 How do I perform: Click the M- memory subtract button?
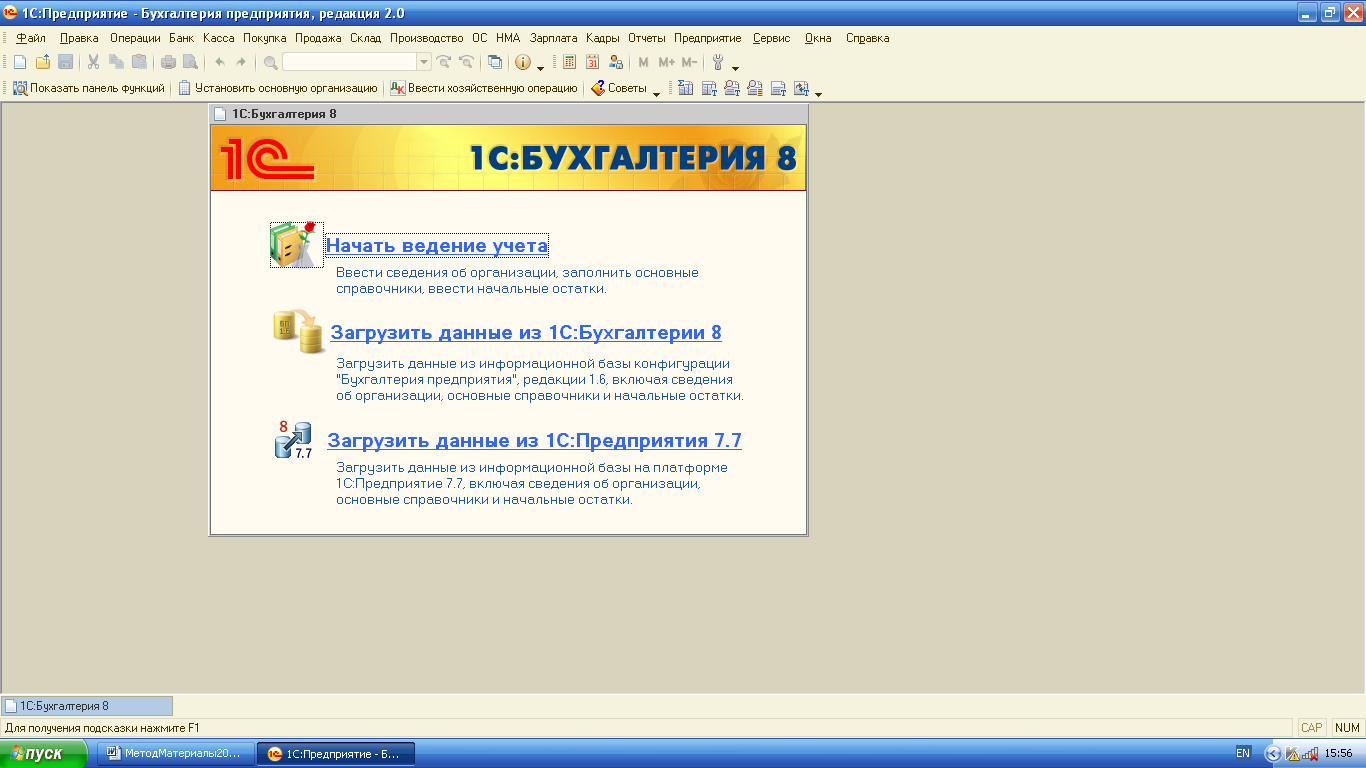689,62
